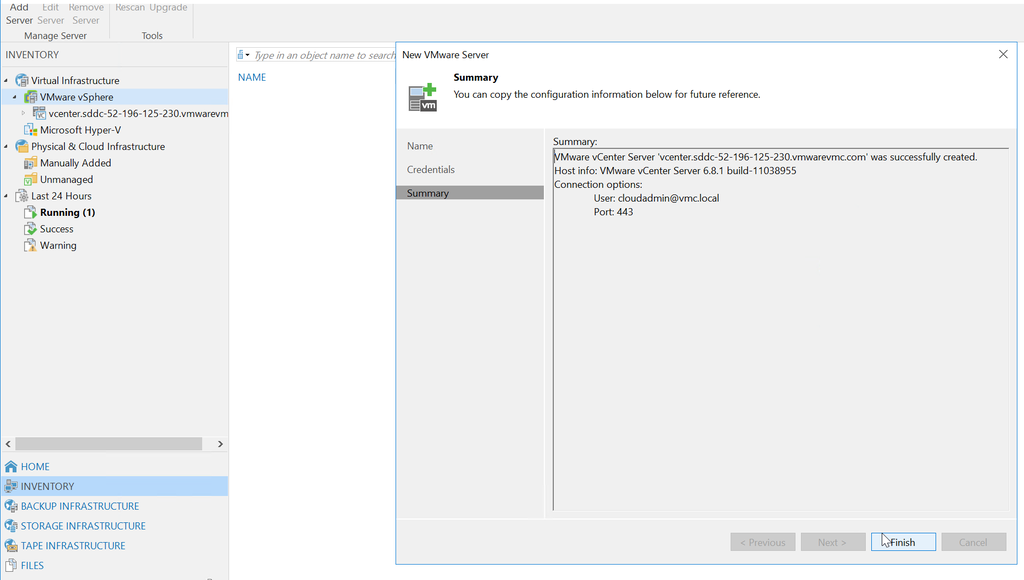This screenshot has height=580, width=1024.
Task: Switch to the BACKUP INFRASTRUCTURE view
Action: point(80,506)
